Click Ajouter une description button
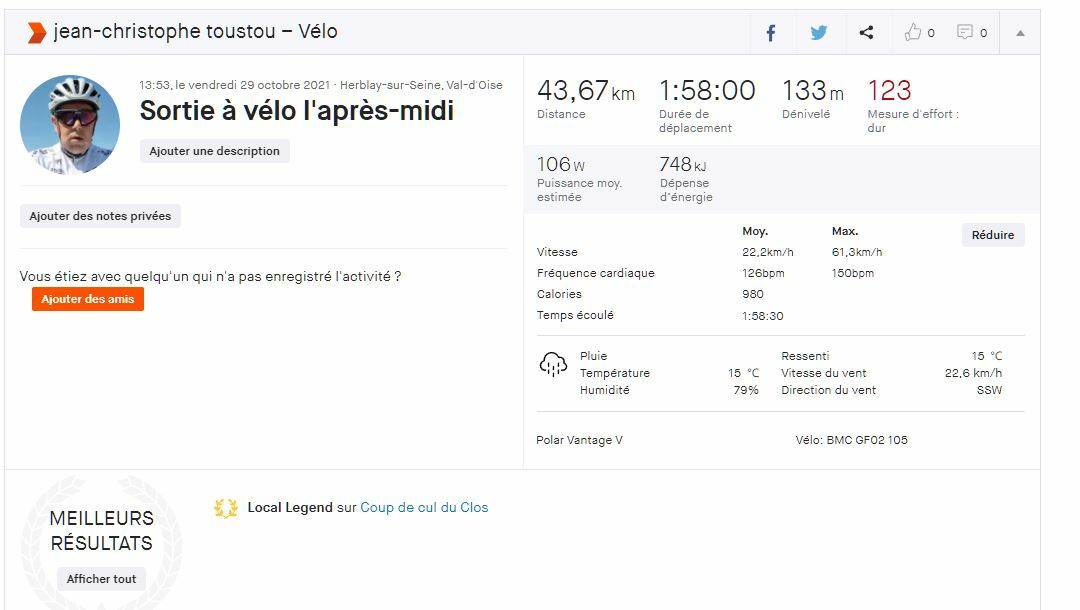This screenshot has width=1080, height=610. 215,151
